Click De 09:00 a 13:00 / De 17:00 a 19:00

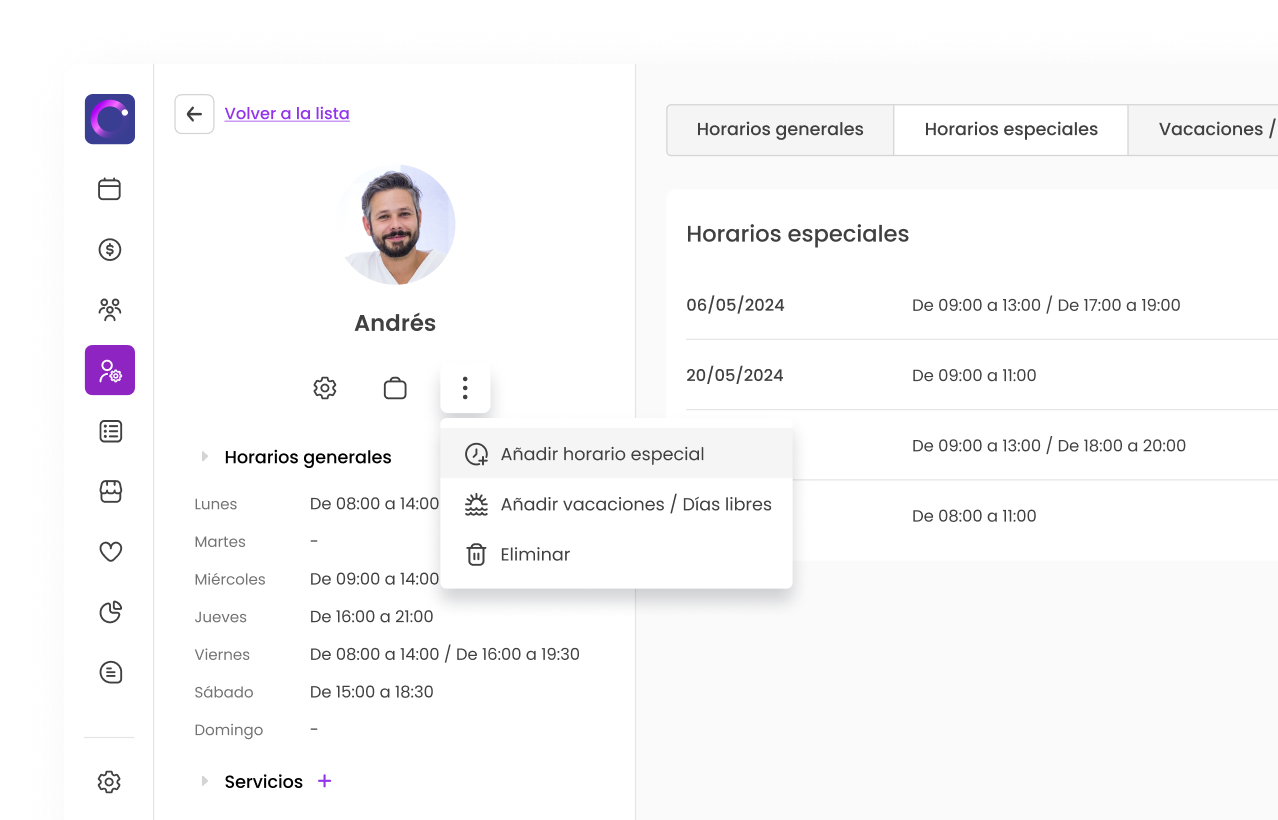tap(1046, 305)
